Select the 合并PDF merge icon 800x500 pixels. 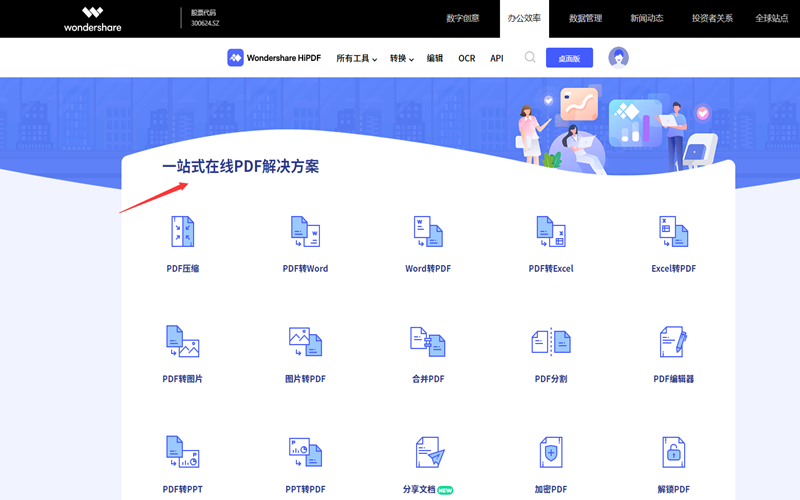click(428, 342)
